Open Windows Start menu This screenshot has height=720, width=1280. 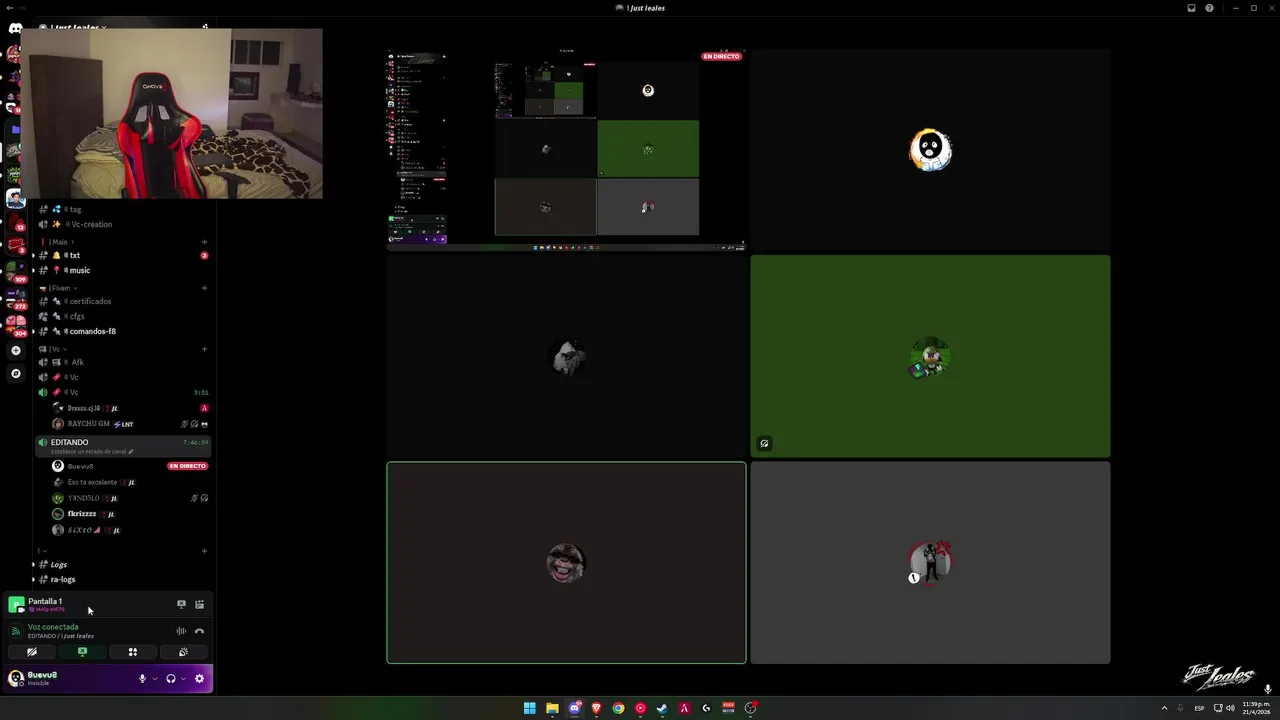pyautogui.click(x=529, y=708)
